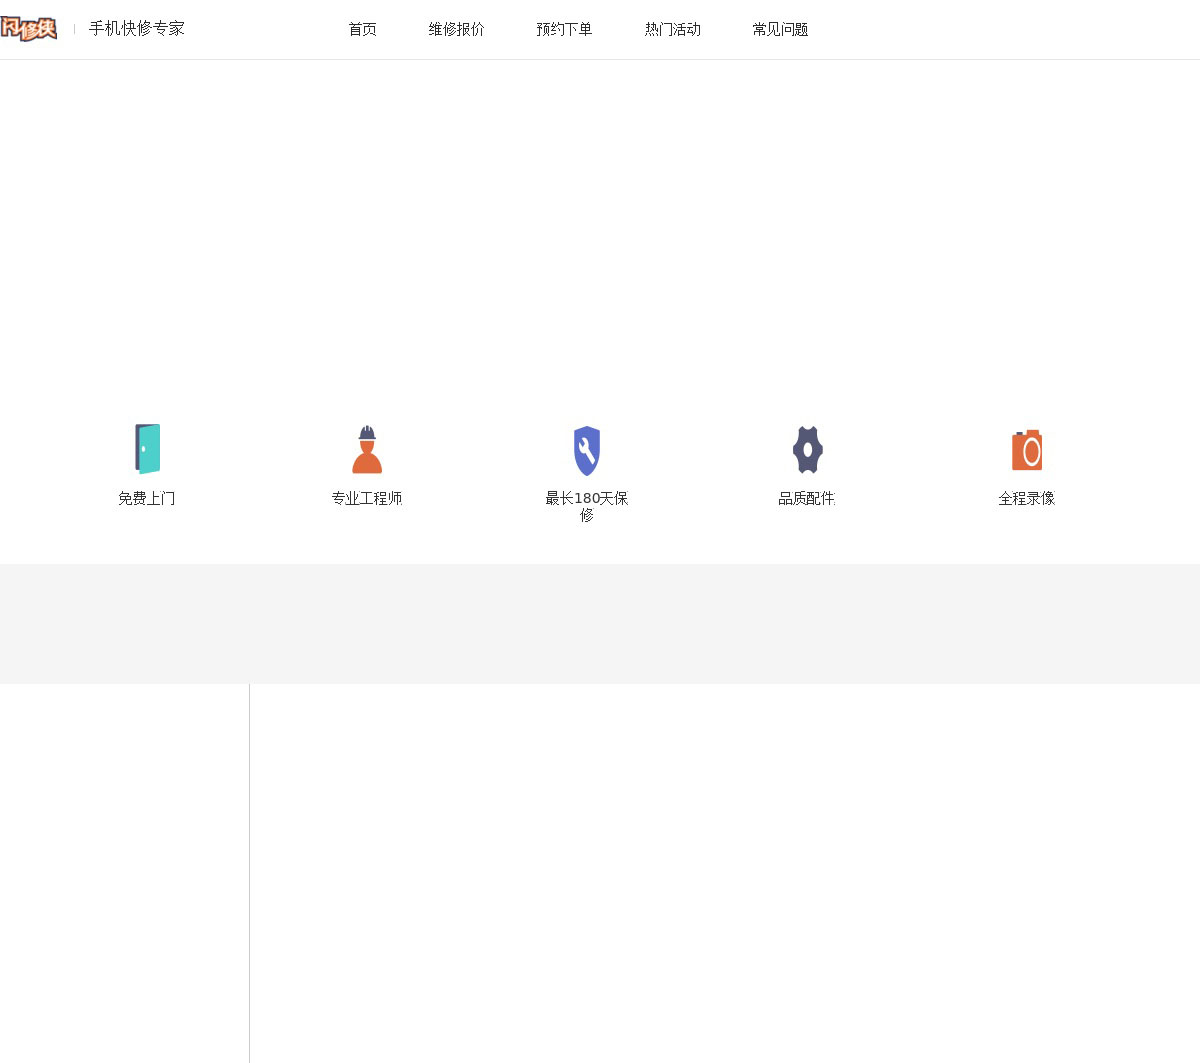Open the 常见问题 navigation link
Image resolution: width=1200 pixels, height=1063 pixels.
[x=780, y=30]
